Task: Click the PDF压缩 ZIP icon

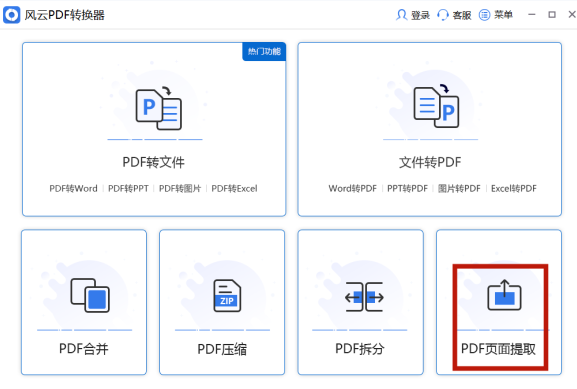Action: point(227,296)
